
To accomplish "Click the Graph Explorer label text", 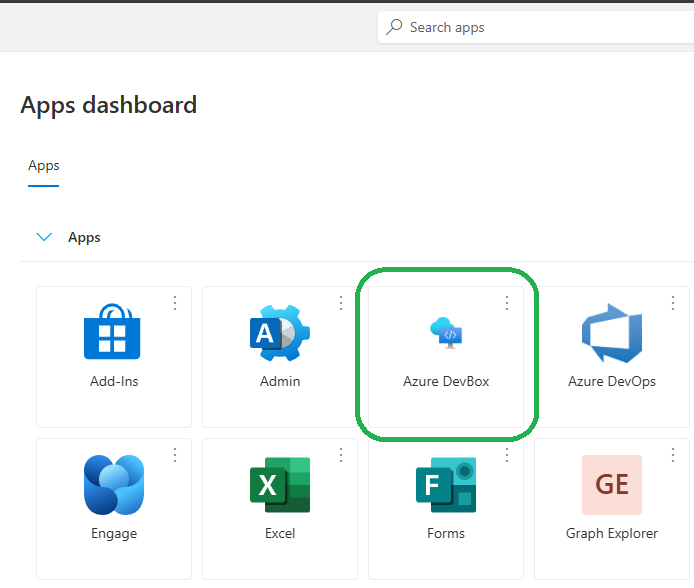I will click(611, 533).
